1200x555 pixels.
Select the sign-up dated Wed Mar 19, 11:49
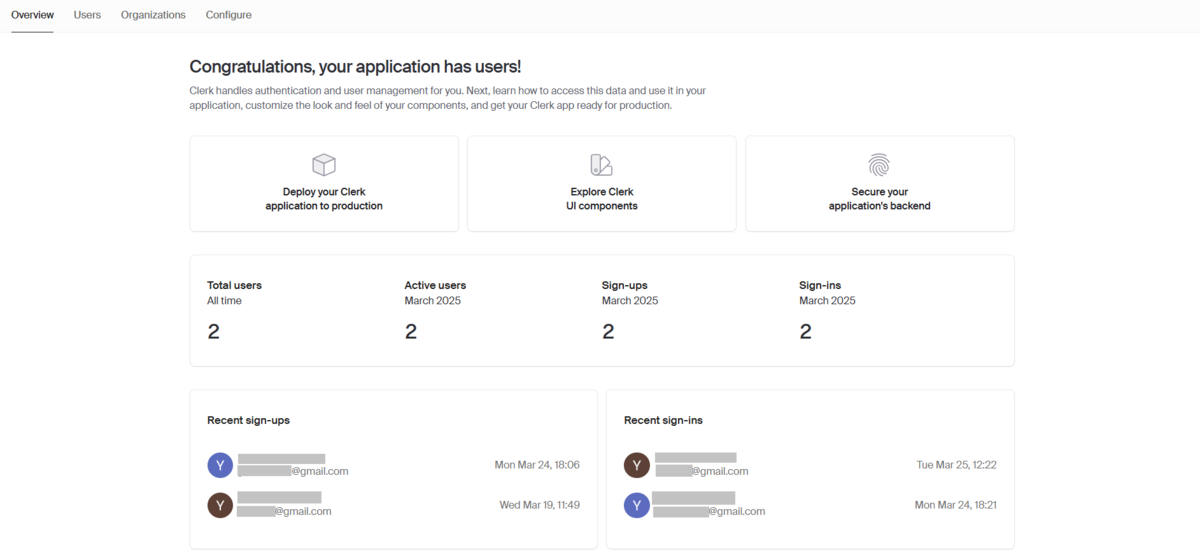[x=393, y=505]
